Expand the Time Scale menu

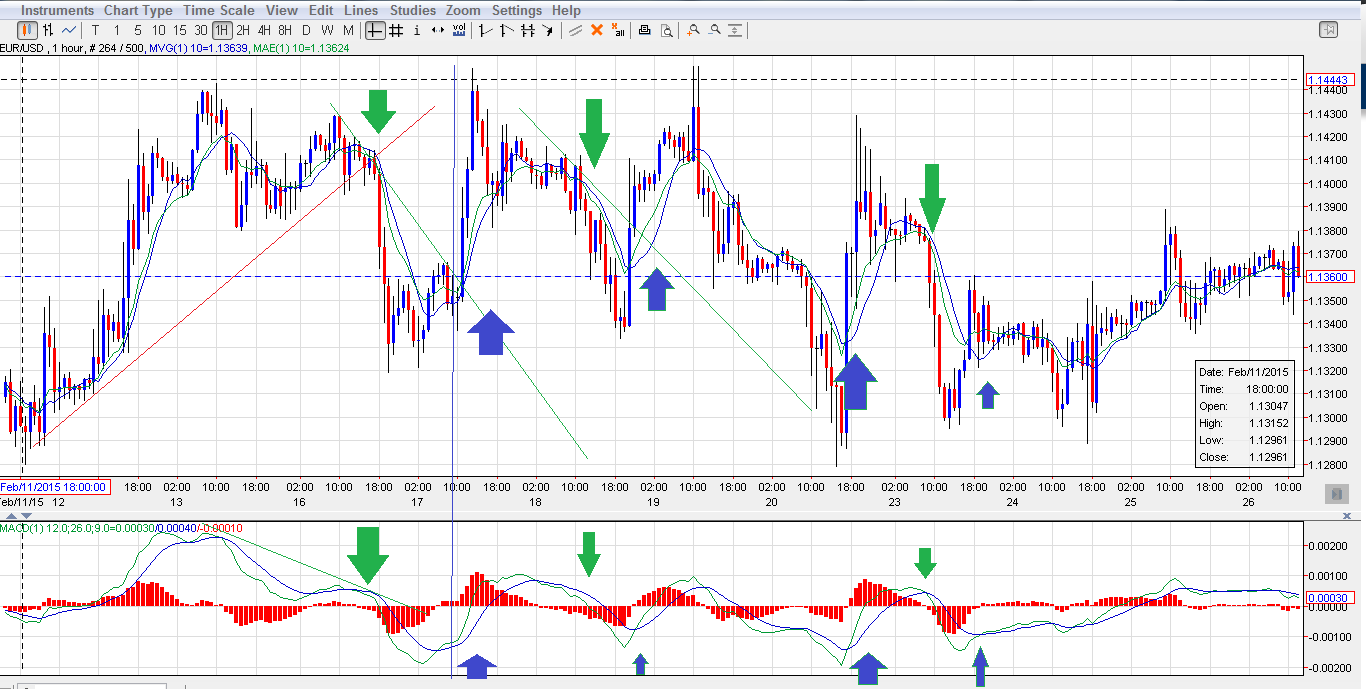click(x=219, y=10)
